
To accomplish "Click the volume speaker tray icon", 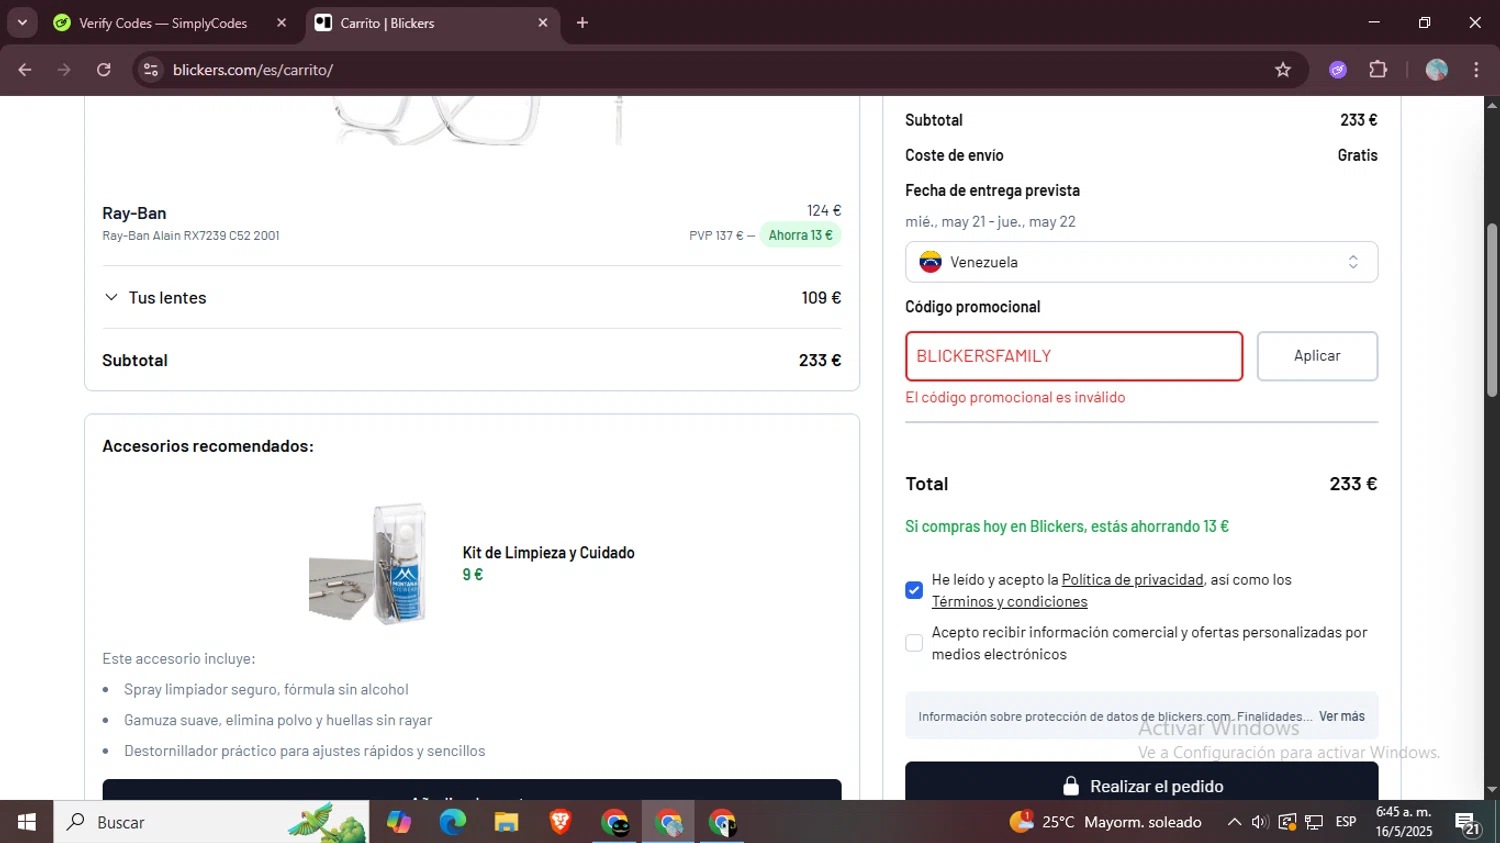I will tap(1260, 822).
